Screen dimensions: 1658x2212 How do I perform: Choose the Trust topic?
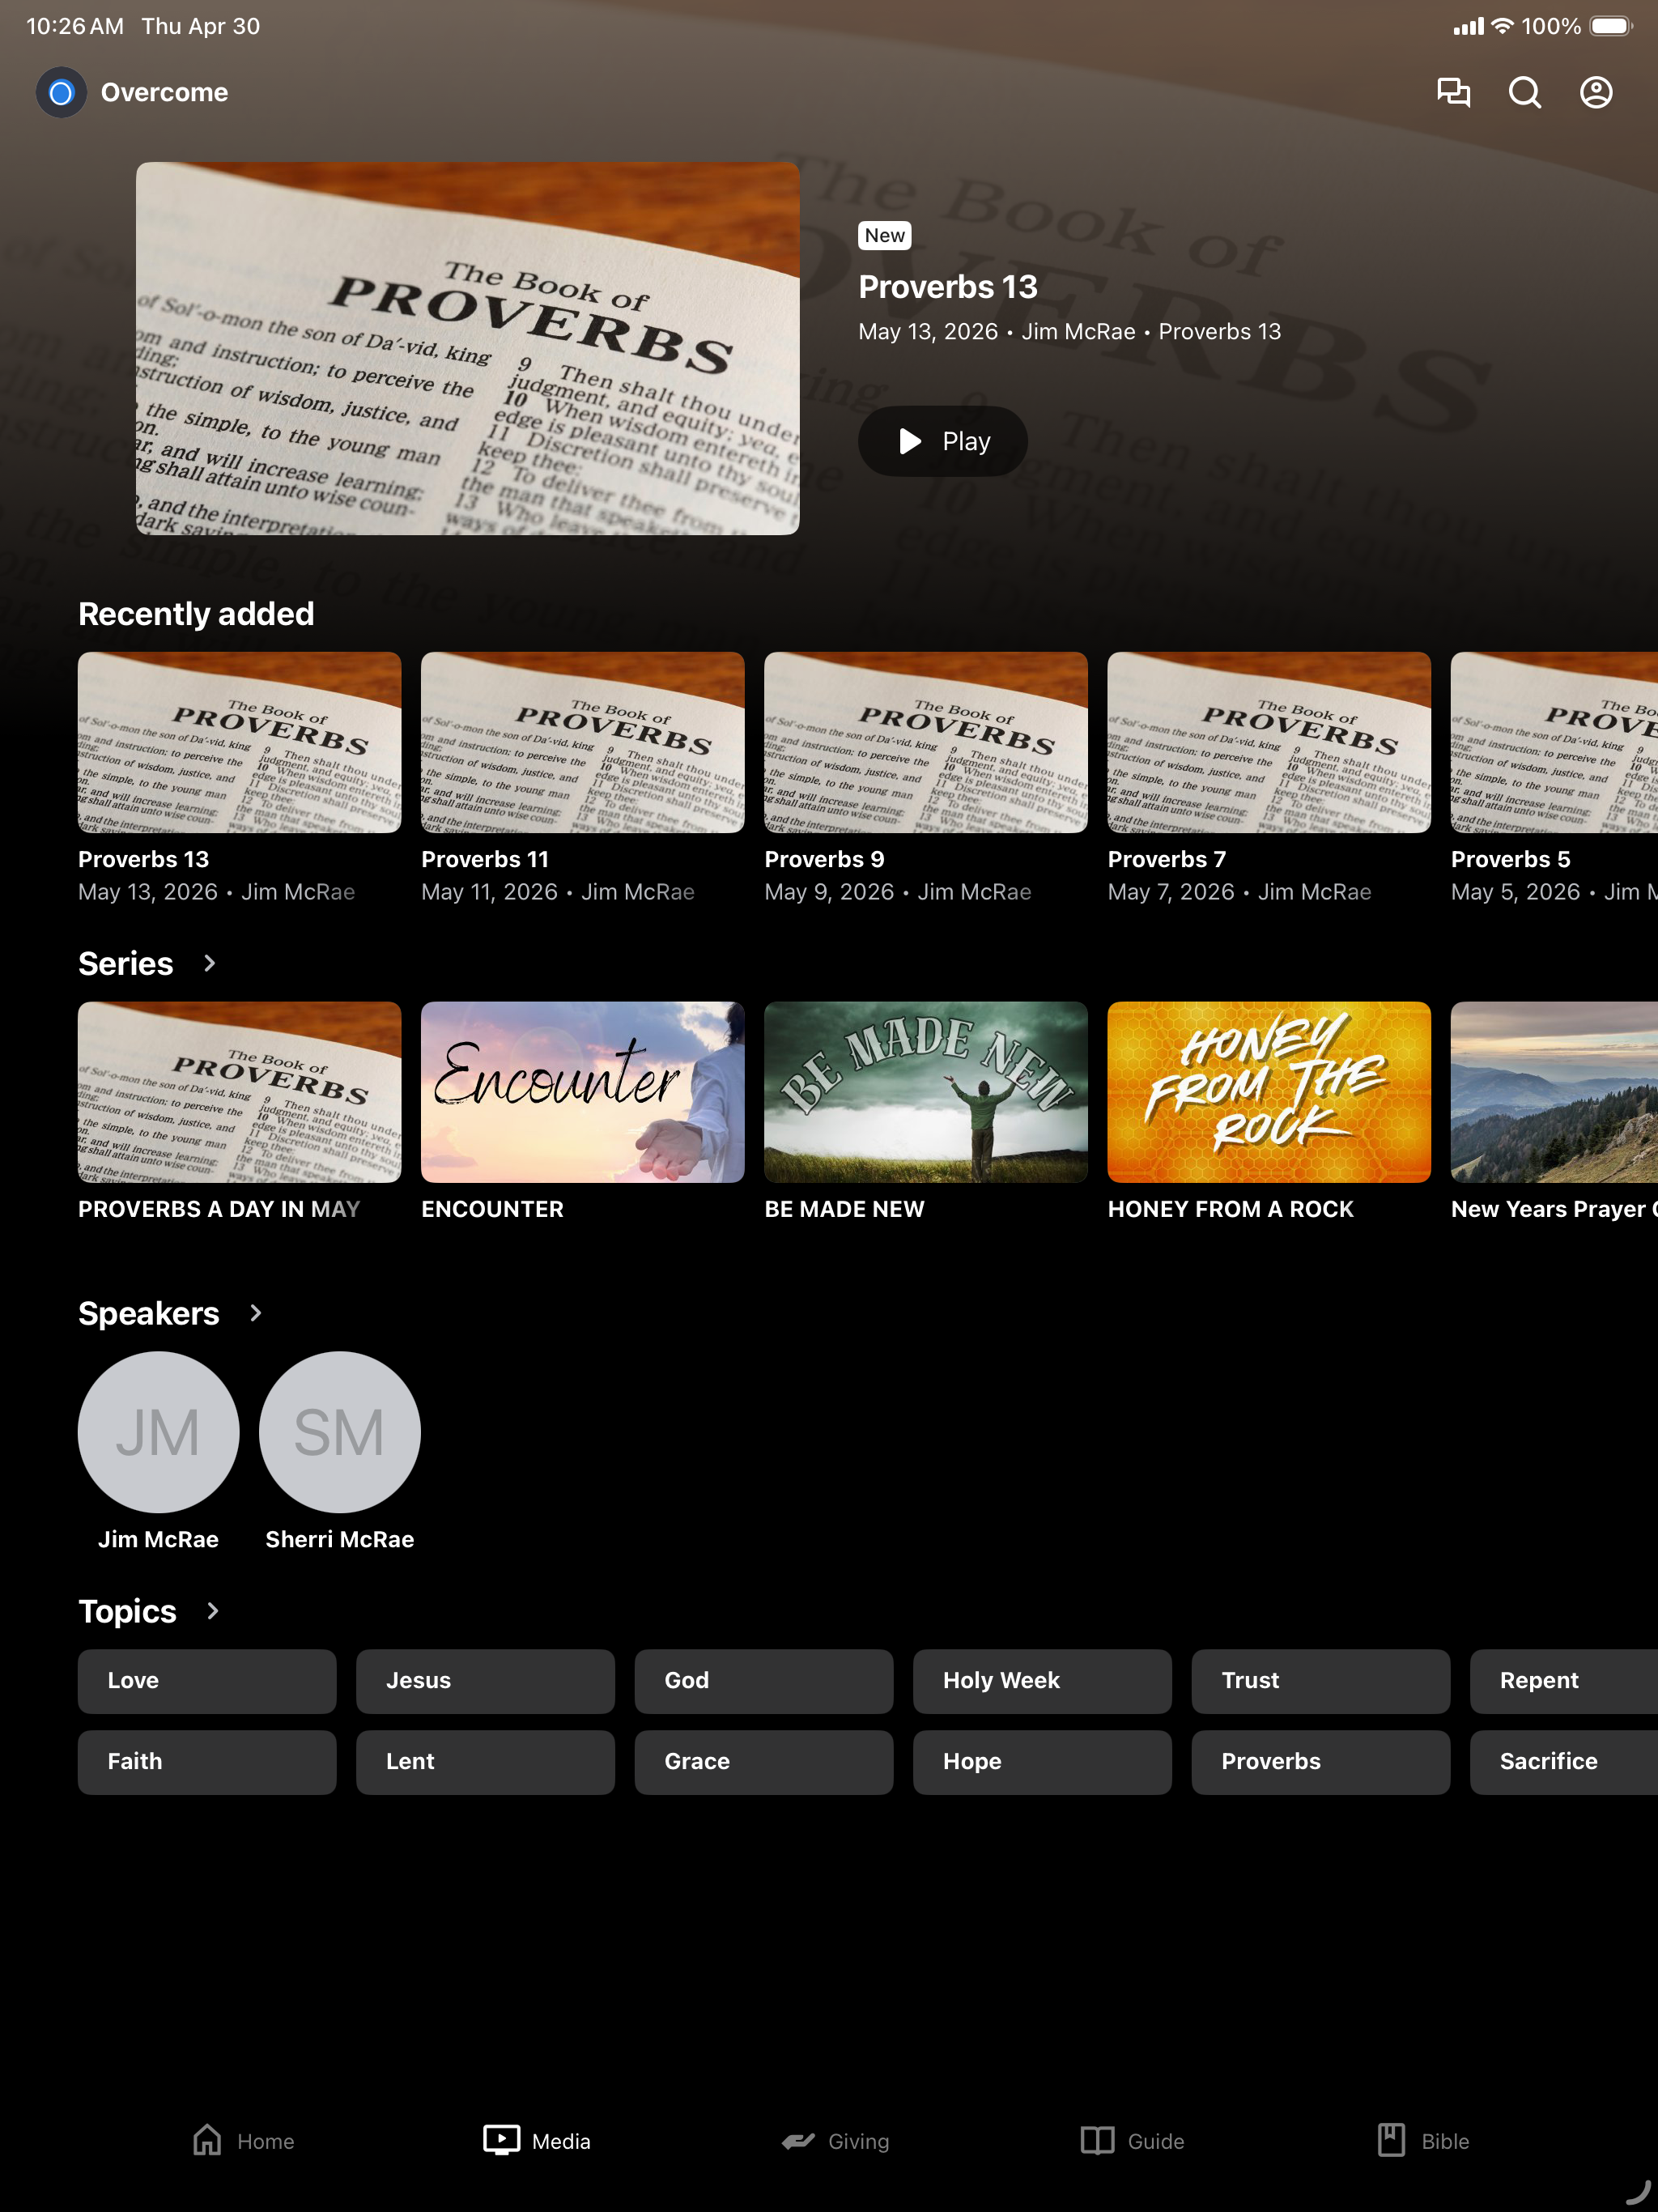[1321, 1681]
